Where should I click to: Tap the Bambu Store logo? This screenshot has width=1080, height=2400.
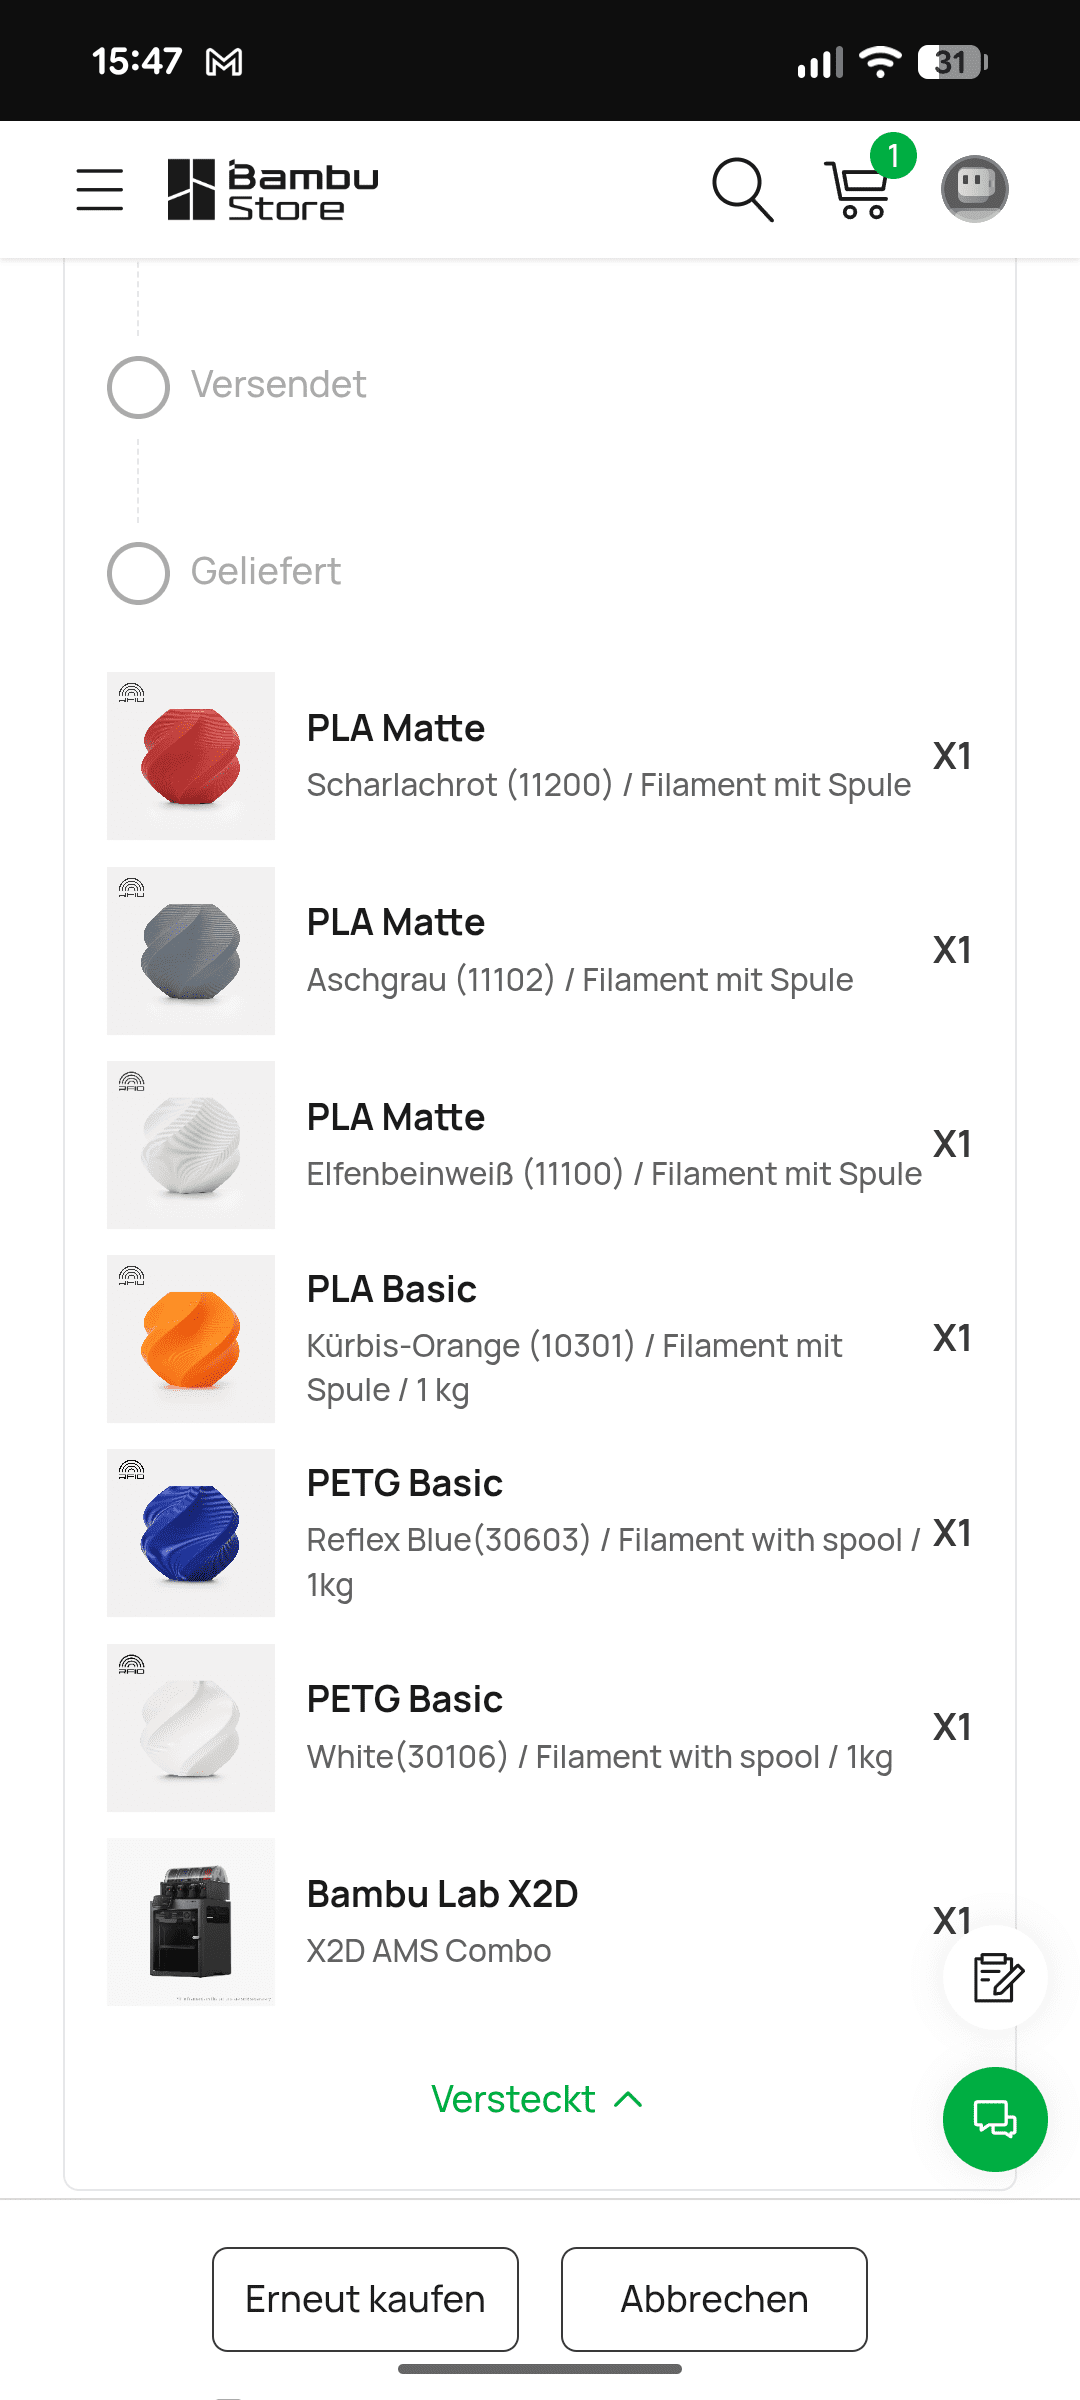(x=273, y=189)
